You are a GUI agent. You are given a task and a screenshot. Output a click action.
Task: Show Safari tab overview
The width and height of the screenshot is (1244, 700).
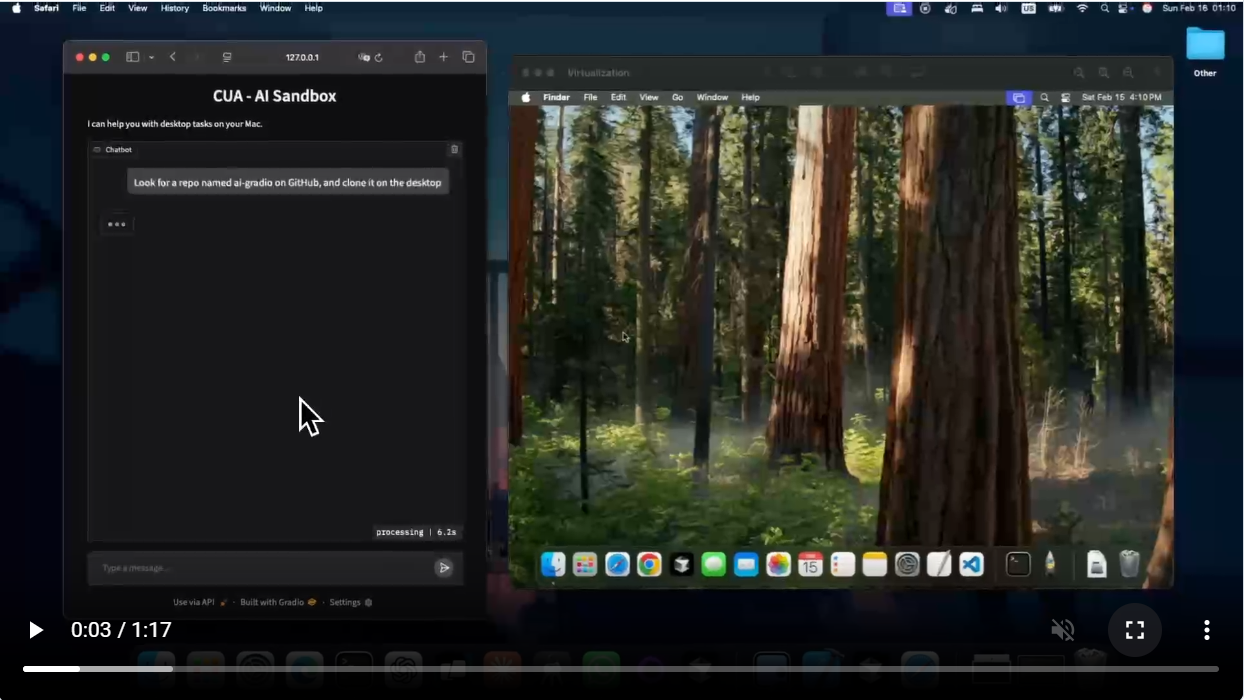click(x=468, y=57)
